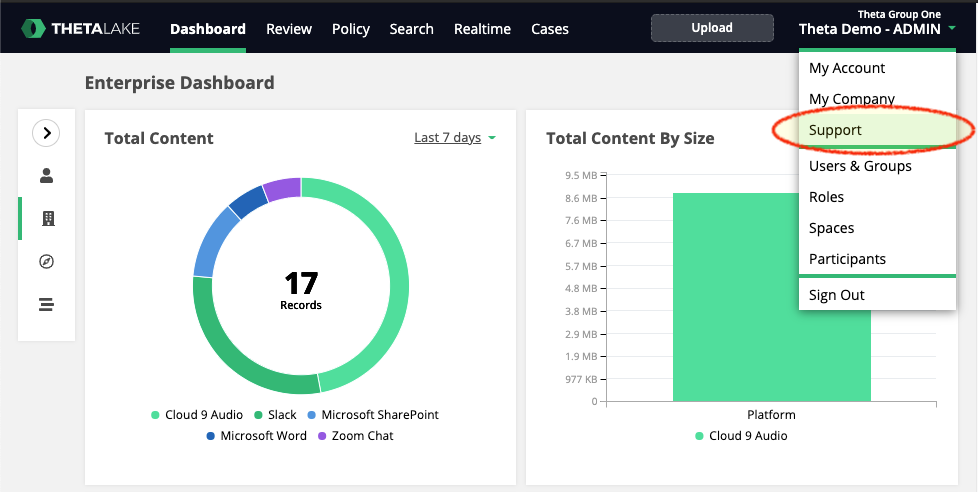Viewport: 978px width, 492px height.
Task: Click the Theta Lake logo
Action: [80, 29]
